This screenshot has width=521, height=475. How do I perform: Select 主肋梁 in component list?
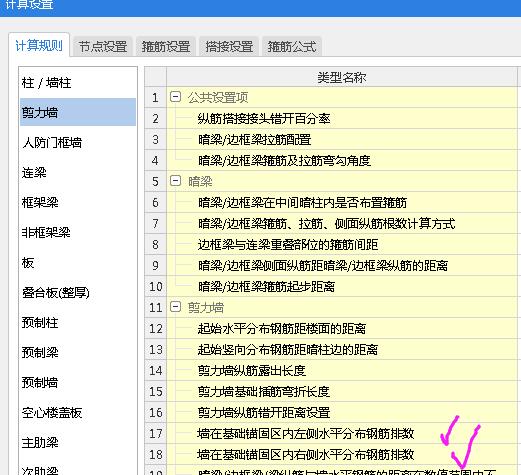(78, 443)
